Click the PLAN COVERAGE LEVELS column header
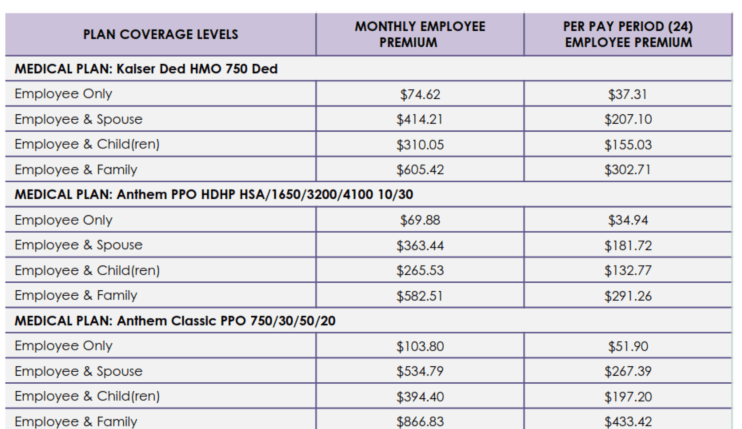The width and height of the screenshot is (742, 429). click(x=161, y=35)
